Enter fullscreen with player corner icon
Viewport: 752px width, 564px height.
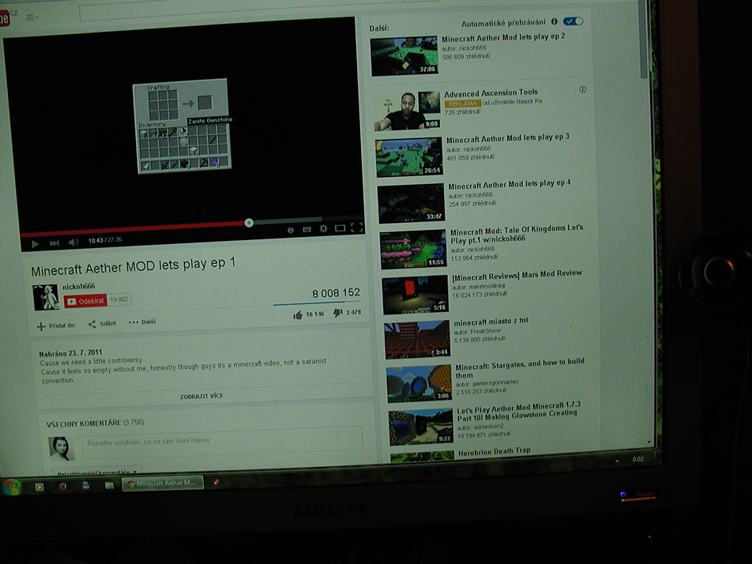[x=356, y=227]
